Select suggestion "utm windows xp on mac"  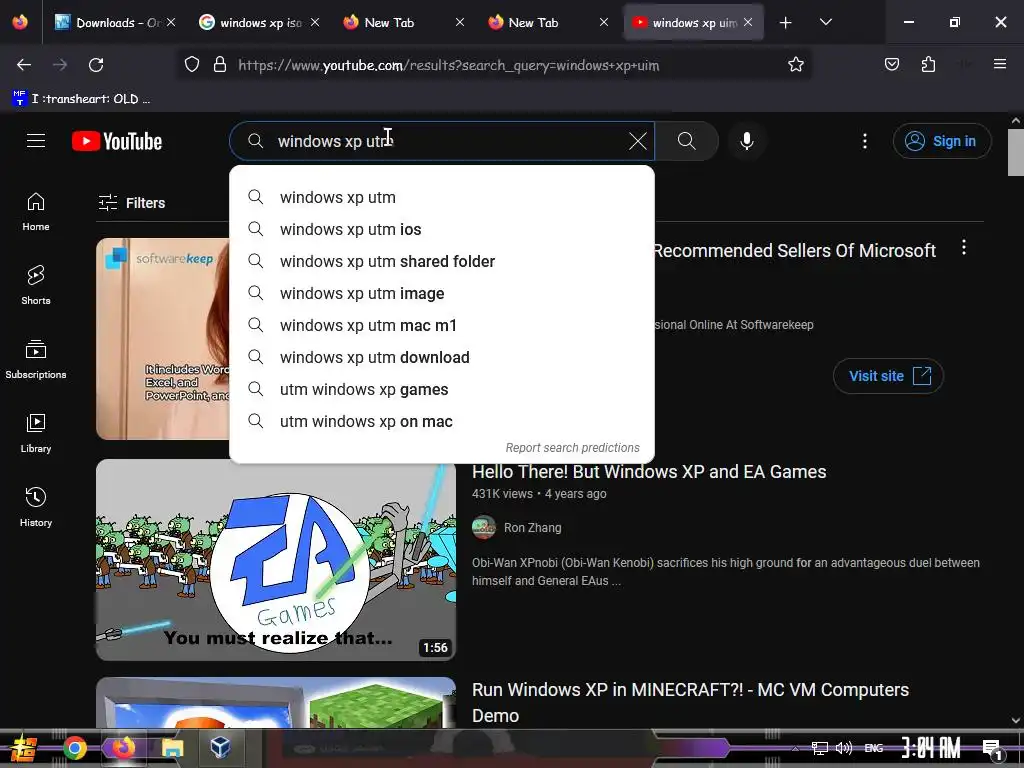442,421
